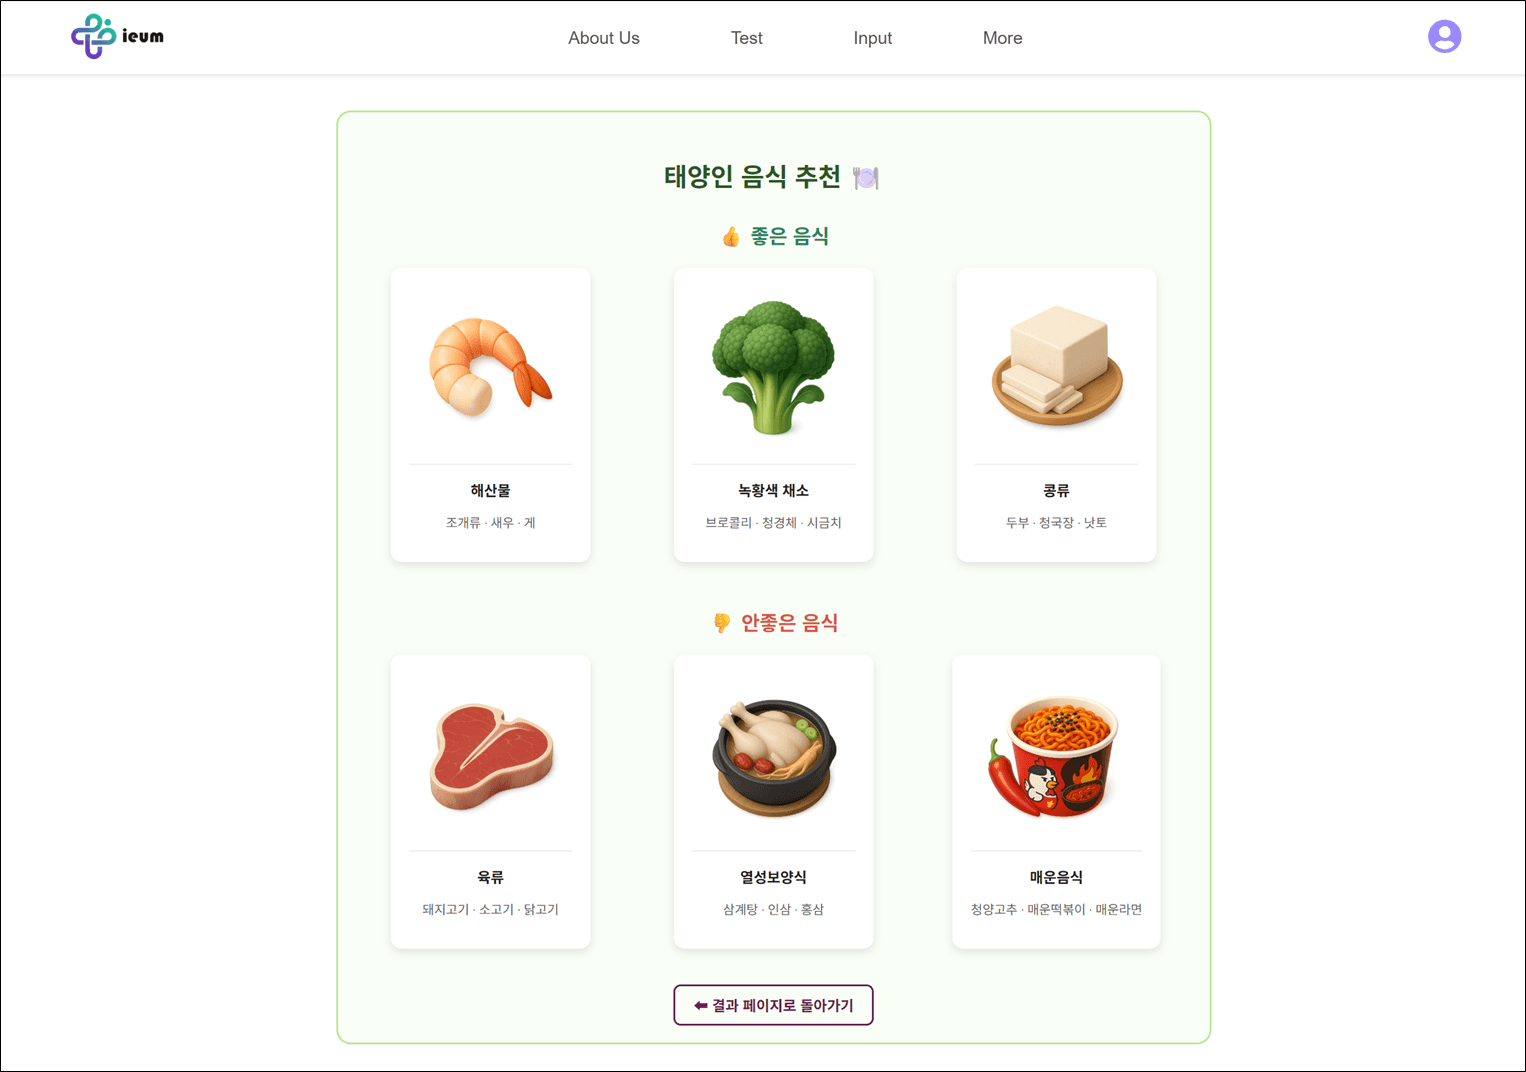Click the thumbs-down icon beside 안좋은 음식
The height and width of the screenshot is (1072, 1526).
pos(722,623)
